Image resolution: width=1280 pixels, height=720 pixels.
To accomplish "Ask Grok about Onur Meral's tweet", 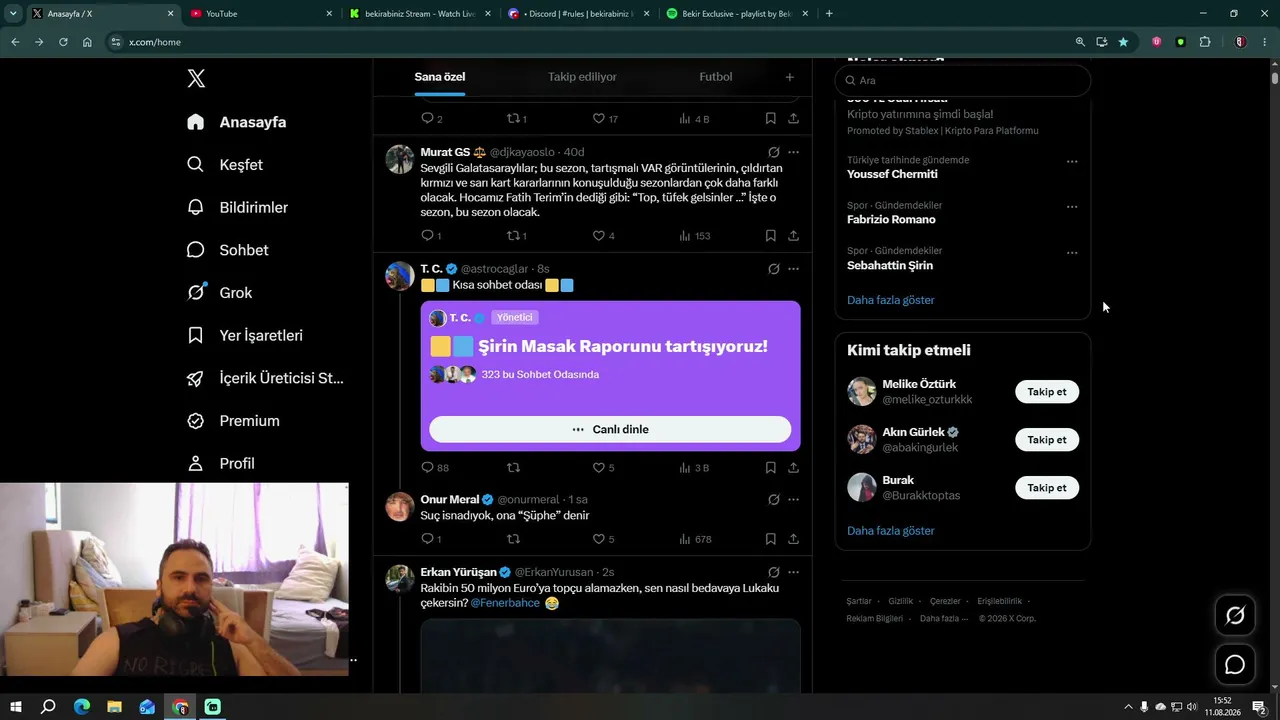I will coord(773,500).
